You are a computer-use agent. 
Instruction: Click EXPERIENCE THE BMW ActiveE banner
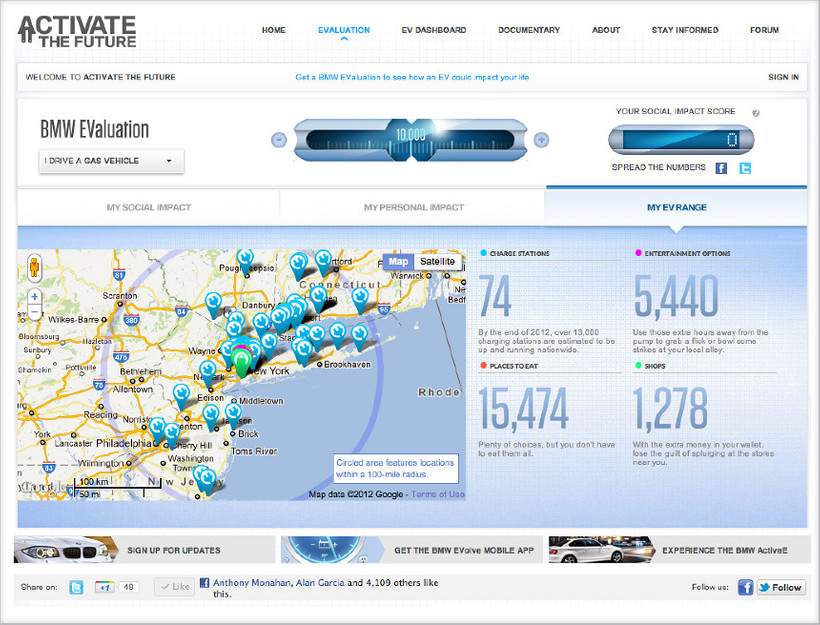coord(679,550)
